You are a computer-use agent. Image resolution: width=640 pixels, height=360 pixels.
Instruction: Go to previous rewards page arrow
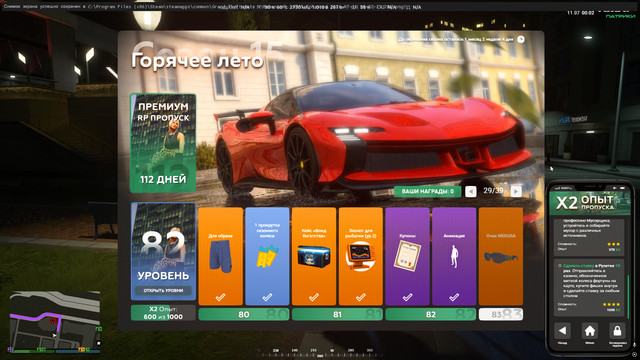tap(471, 191)
